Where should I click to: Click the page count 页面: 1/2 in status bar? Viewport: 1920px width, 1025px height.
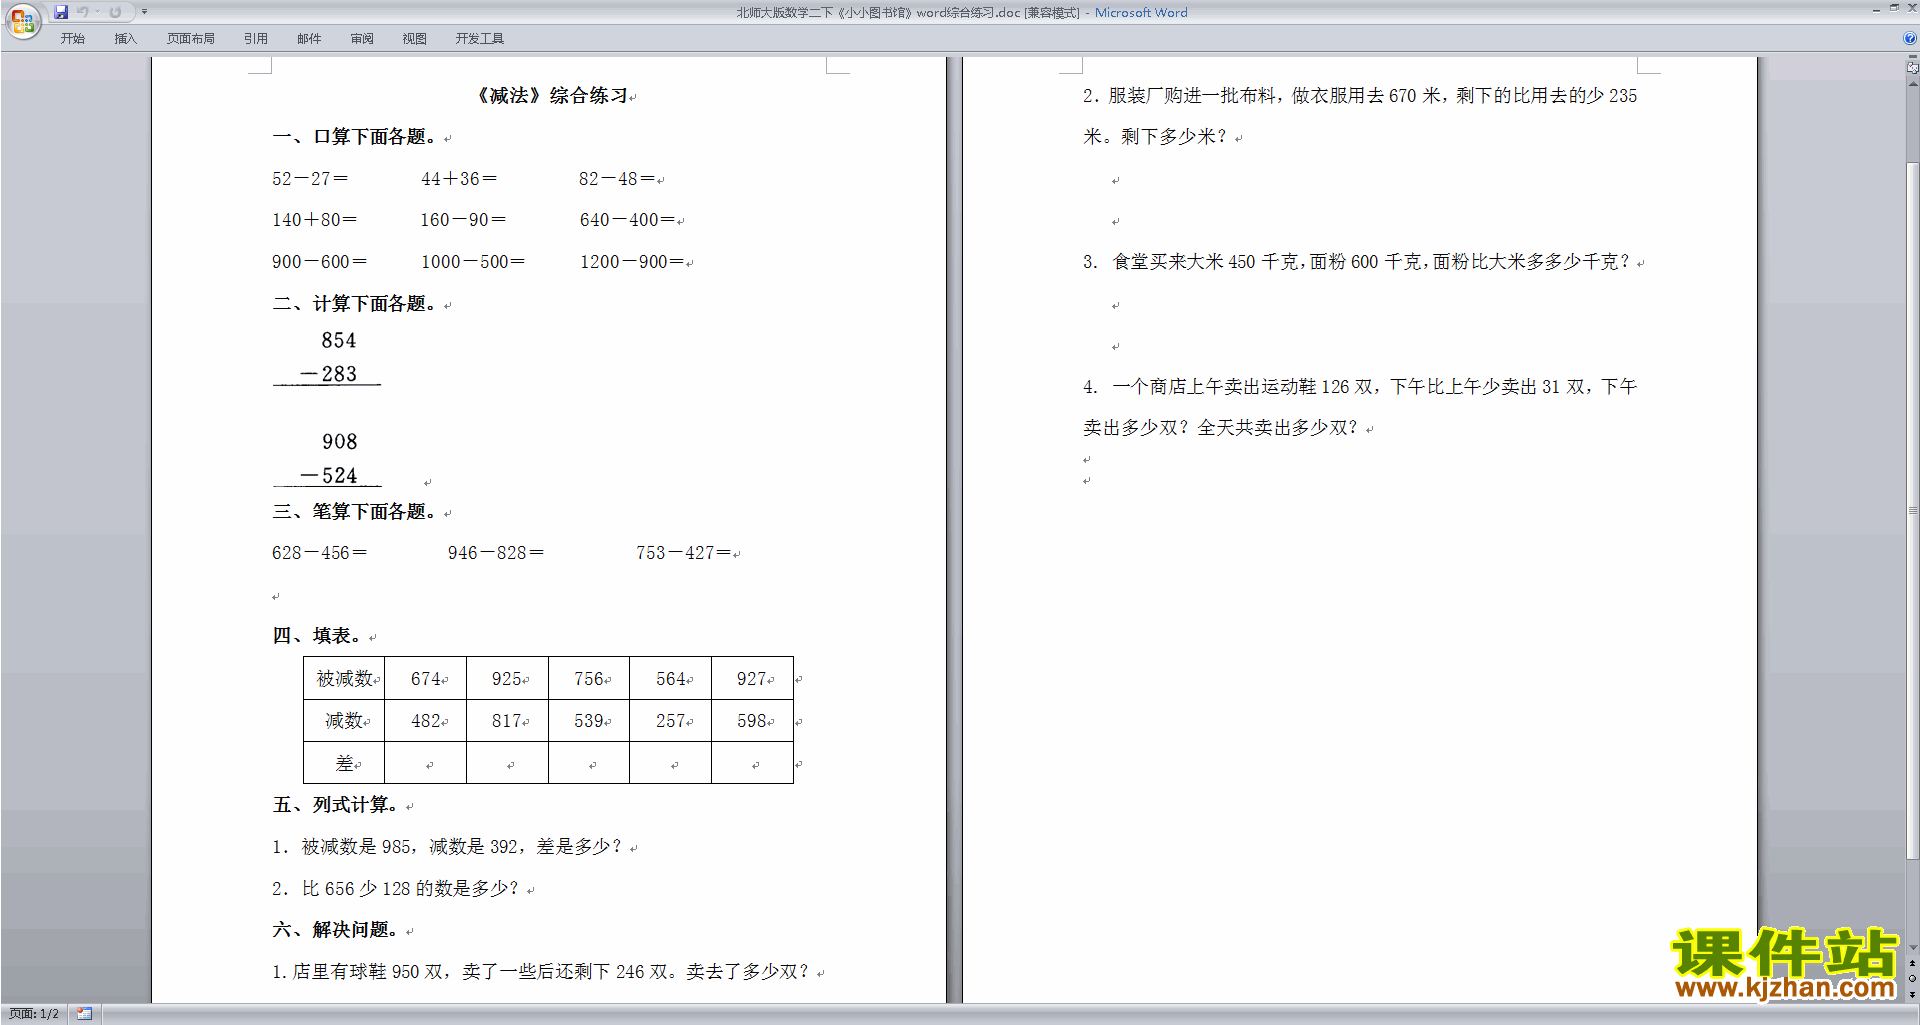point(34,1014)
